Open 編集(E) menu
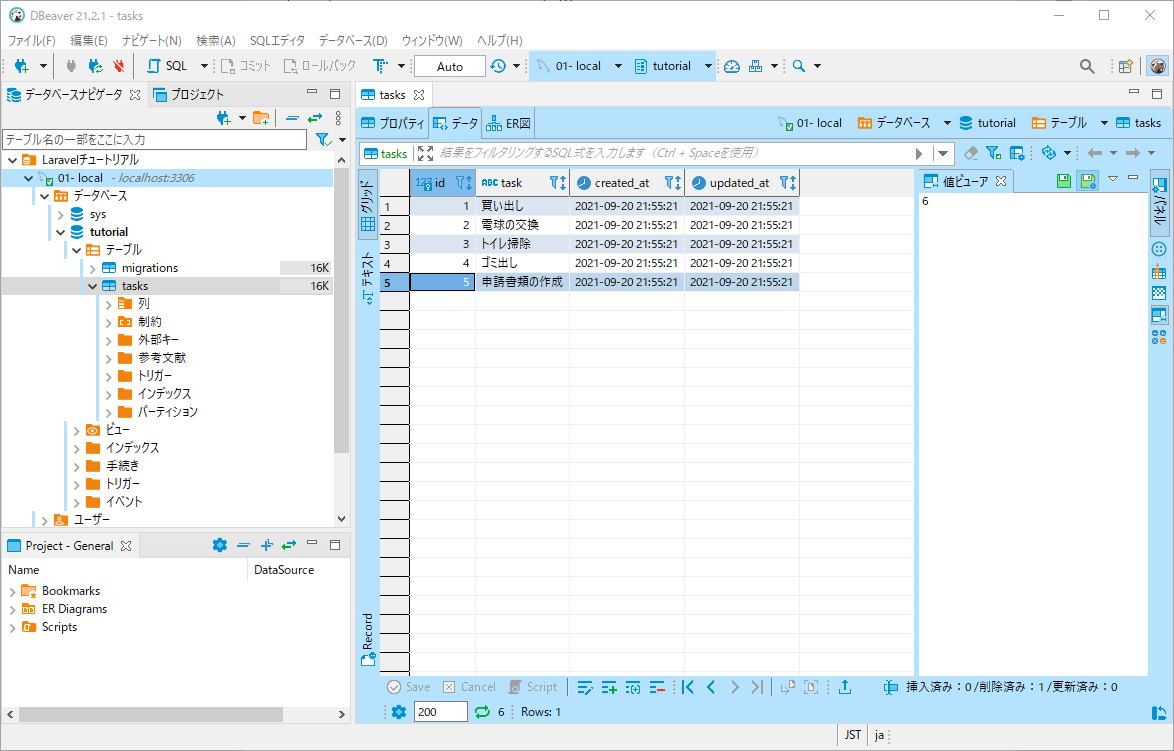Viewport: 1174px width, 751px height. (88, 40)
